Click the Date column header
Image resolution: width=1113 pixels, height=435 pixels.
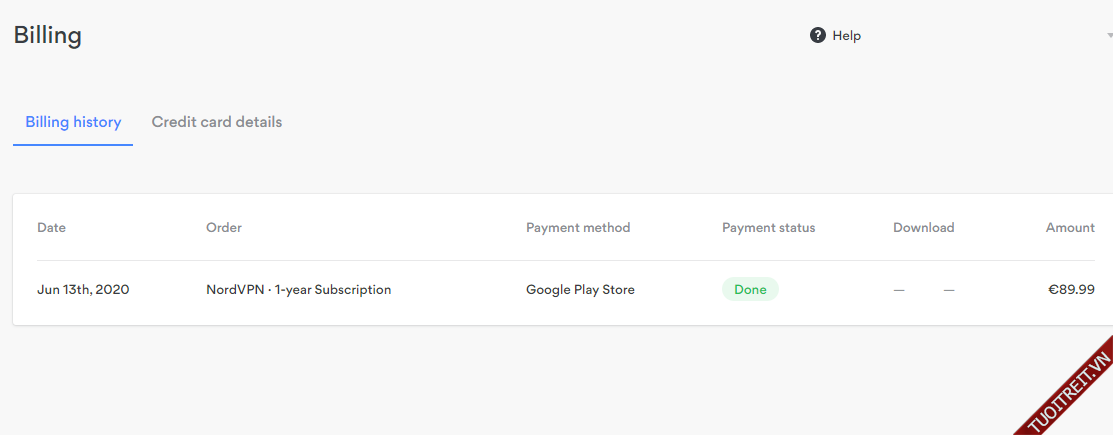51,228
